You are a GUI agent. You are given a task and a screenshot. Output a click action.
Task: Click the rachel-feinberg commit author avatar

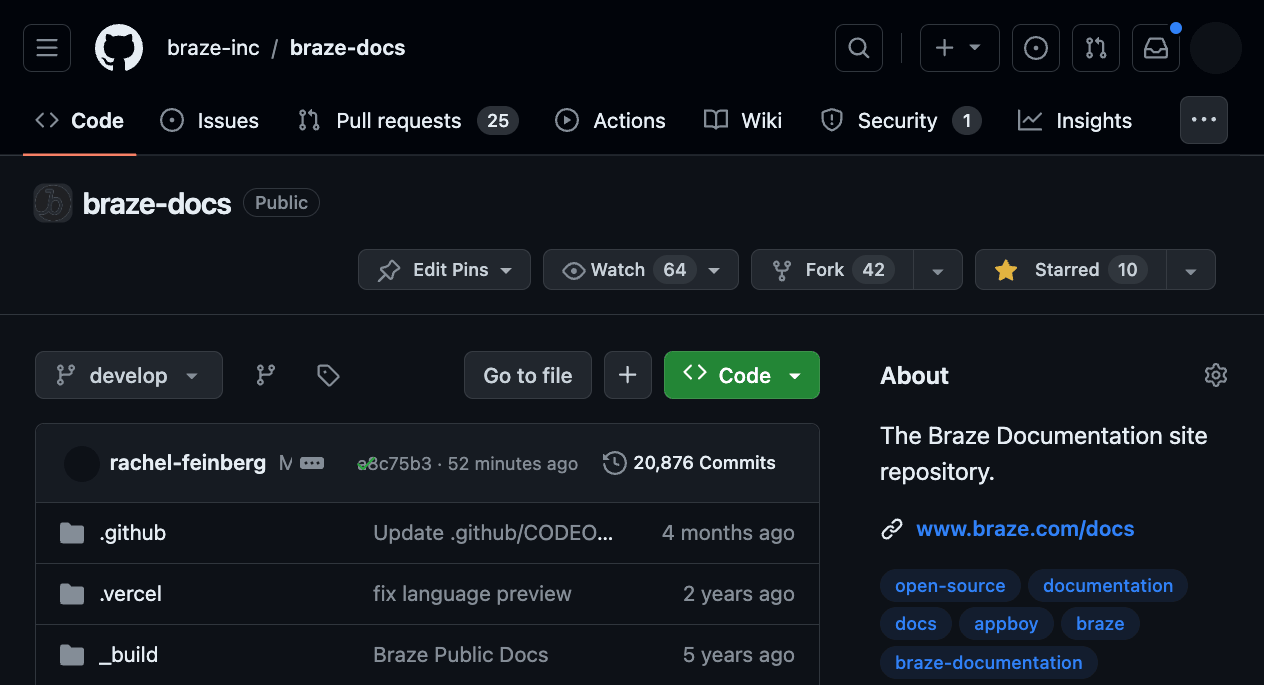(x=82, y=463)
